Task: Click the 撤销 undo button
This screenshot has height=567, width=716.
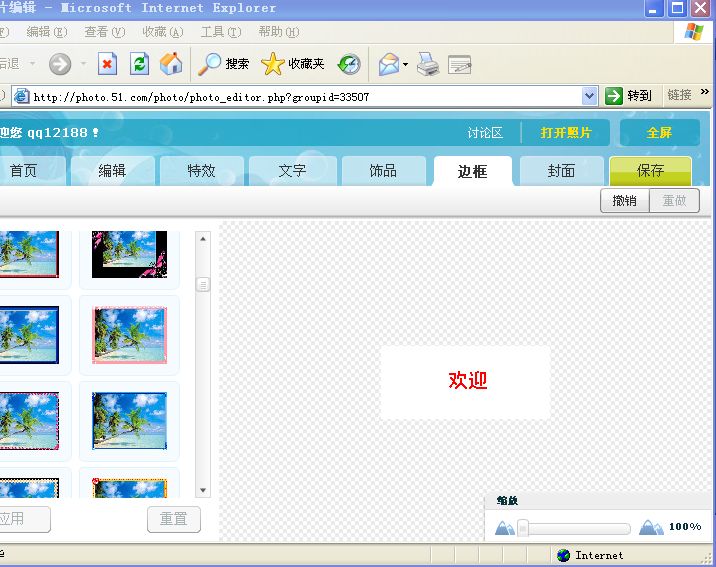Action: pyautogui.click(x=625, y=200)
